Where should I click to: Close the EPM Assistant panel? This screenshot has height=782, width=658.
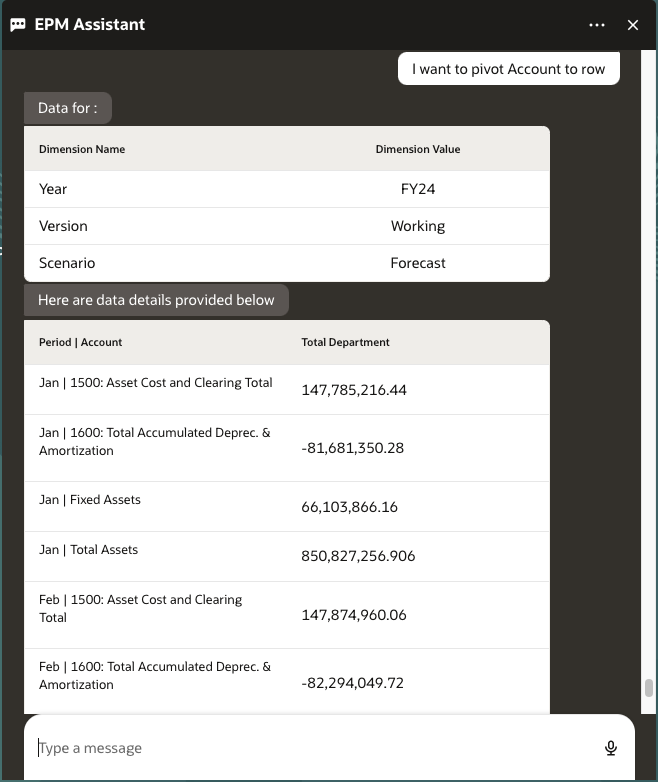click(x=633, y=25)
